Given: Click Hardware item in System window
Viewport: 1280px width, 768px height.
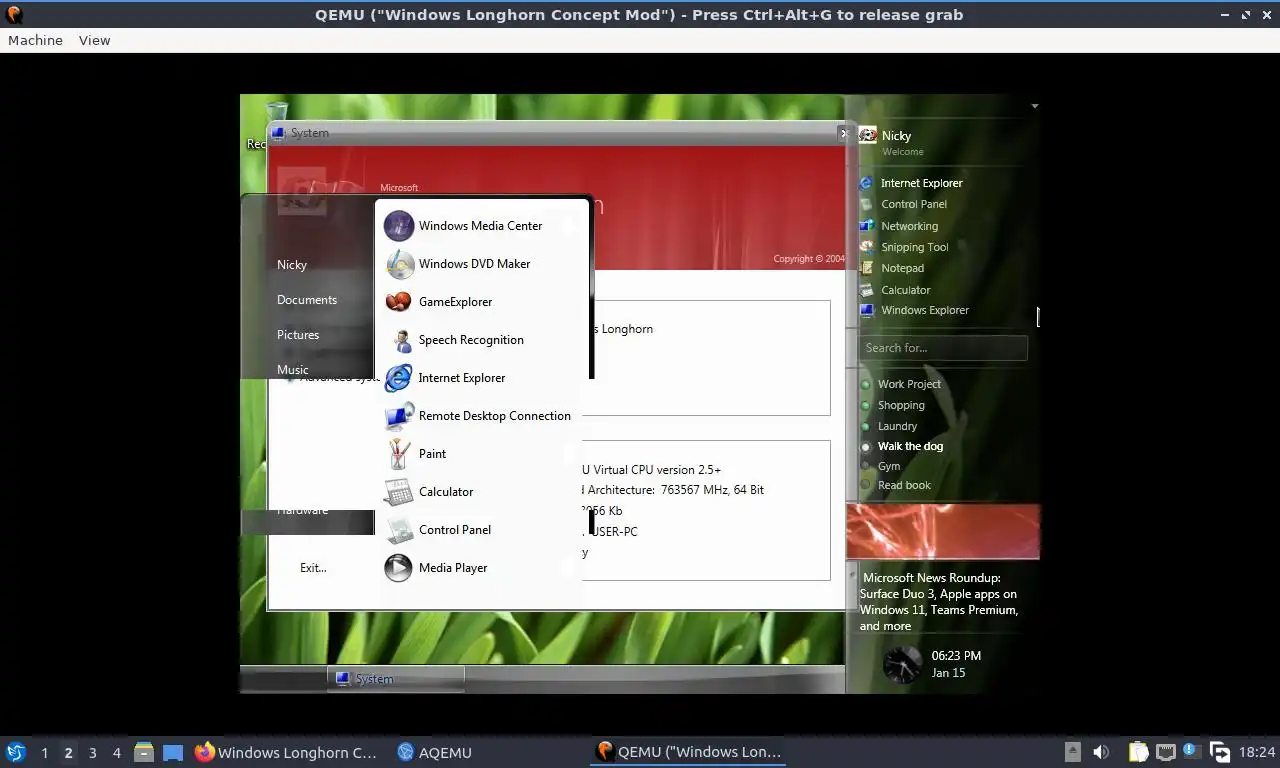Looking at the screenshot, I should 302,510.
